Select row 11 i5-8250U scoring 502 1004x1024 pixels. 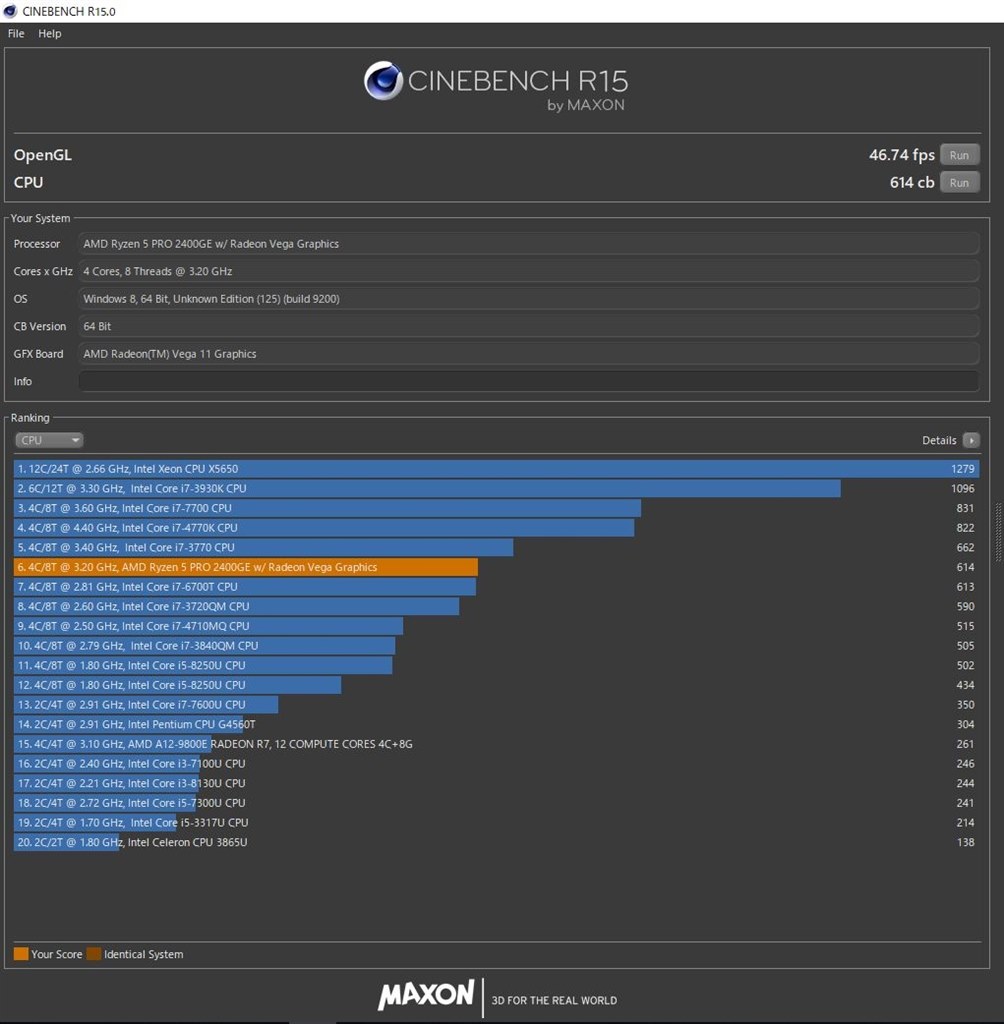(x=496, y=665)
